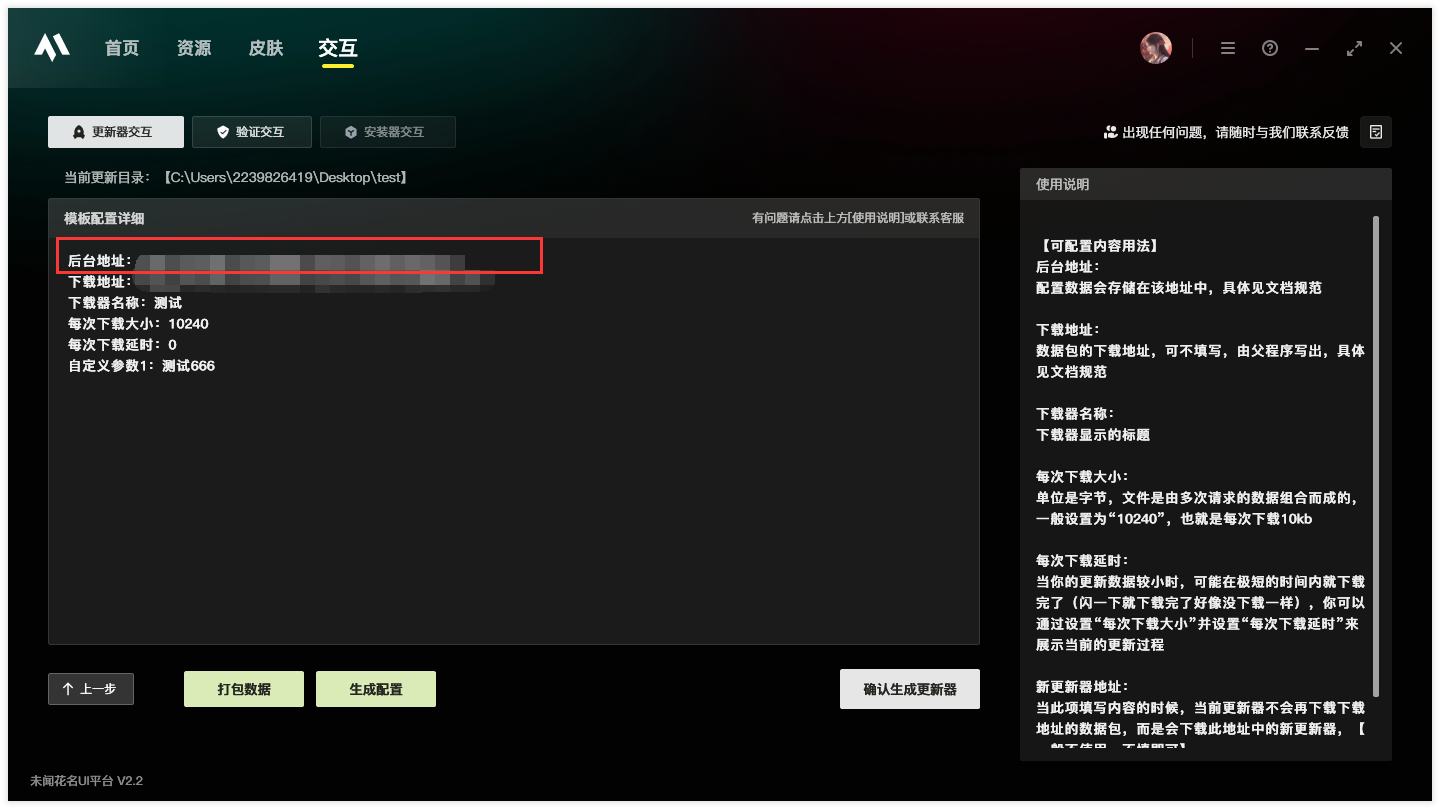Click the 使用说明 panel scrollbar
1440x809 pixels.
(x=1376, y=456)
